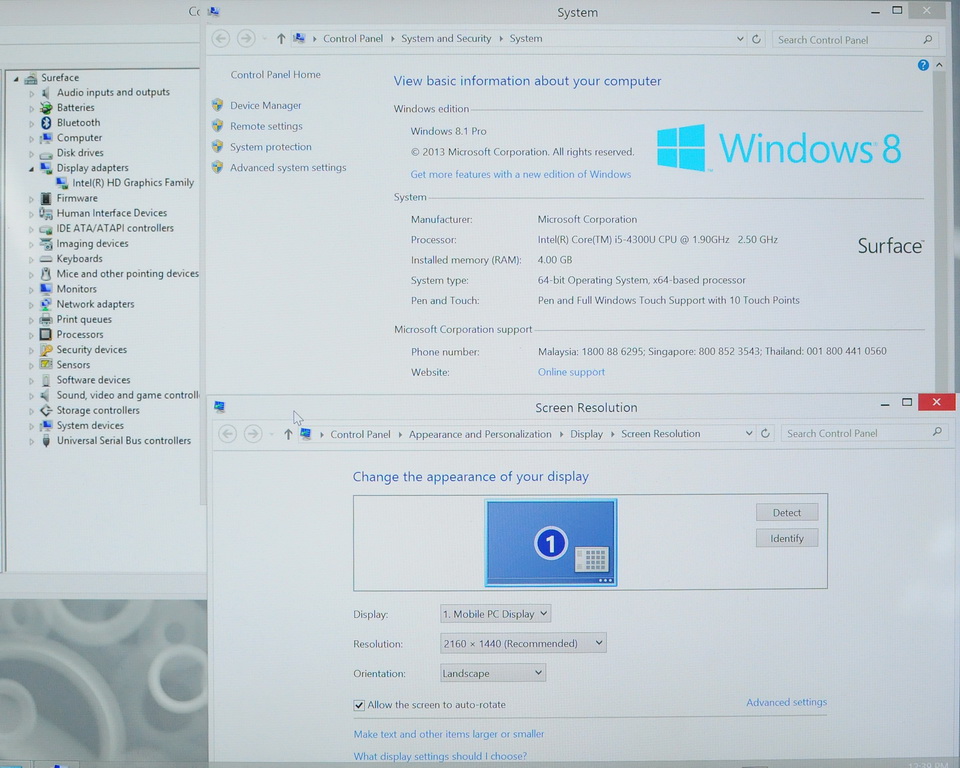Viewport: 960px width, 768px height.
Task: Click the refresh icon in Screen Resolution address bar
Action: [x=765, y=434]
